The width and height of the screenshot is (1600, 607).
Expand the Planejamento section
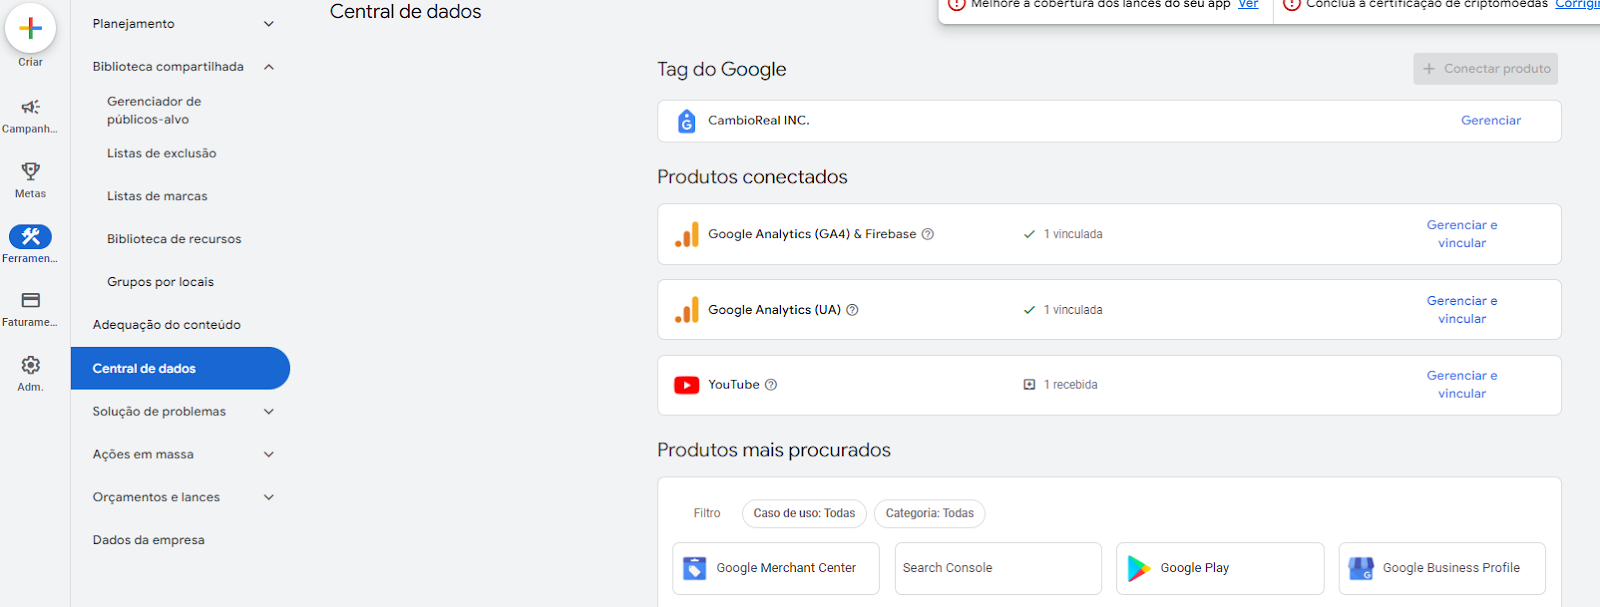[x=268, y=24]
